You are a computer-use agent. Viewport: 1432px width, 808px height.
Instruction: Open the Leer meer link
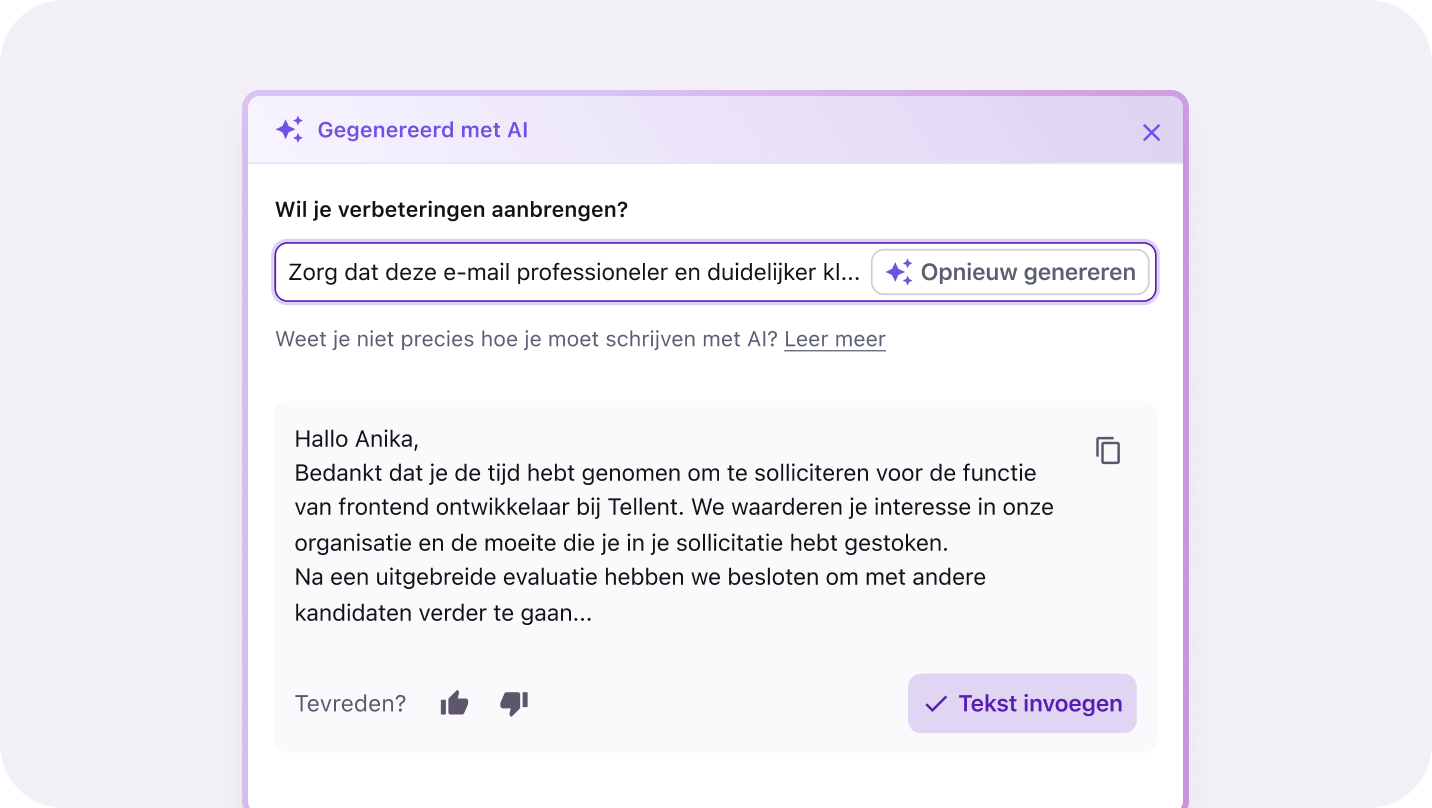[834, 339]
